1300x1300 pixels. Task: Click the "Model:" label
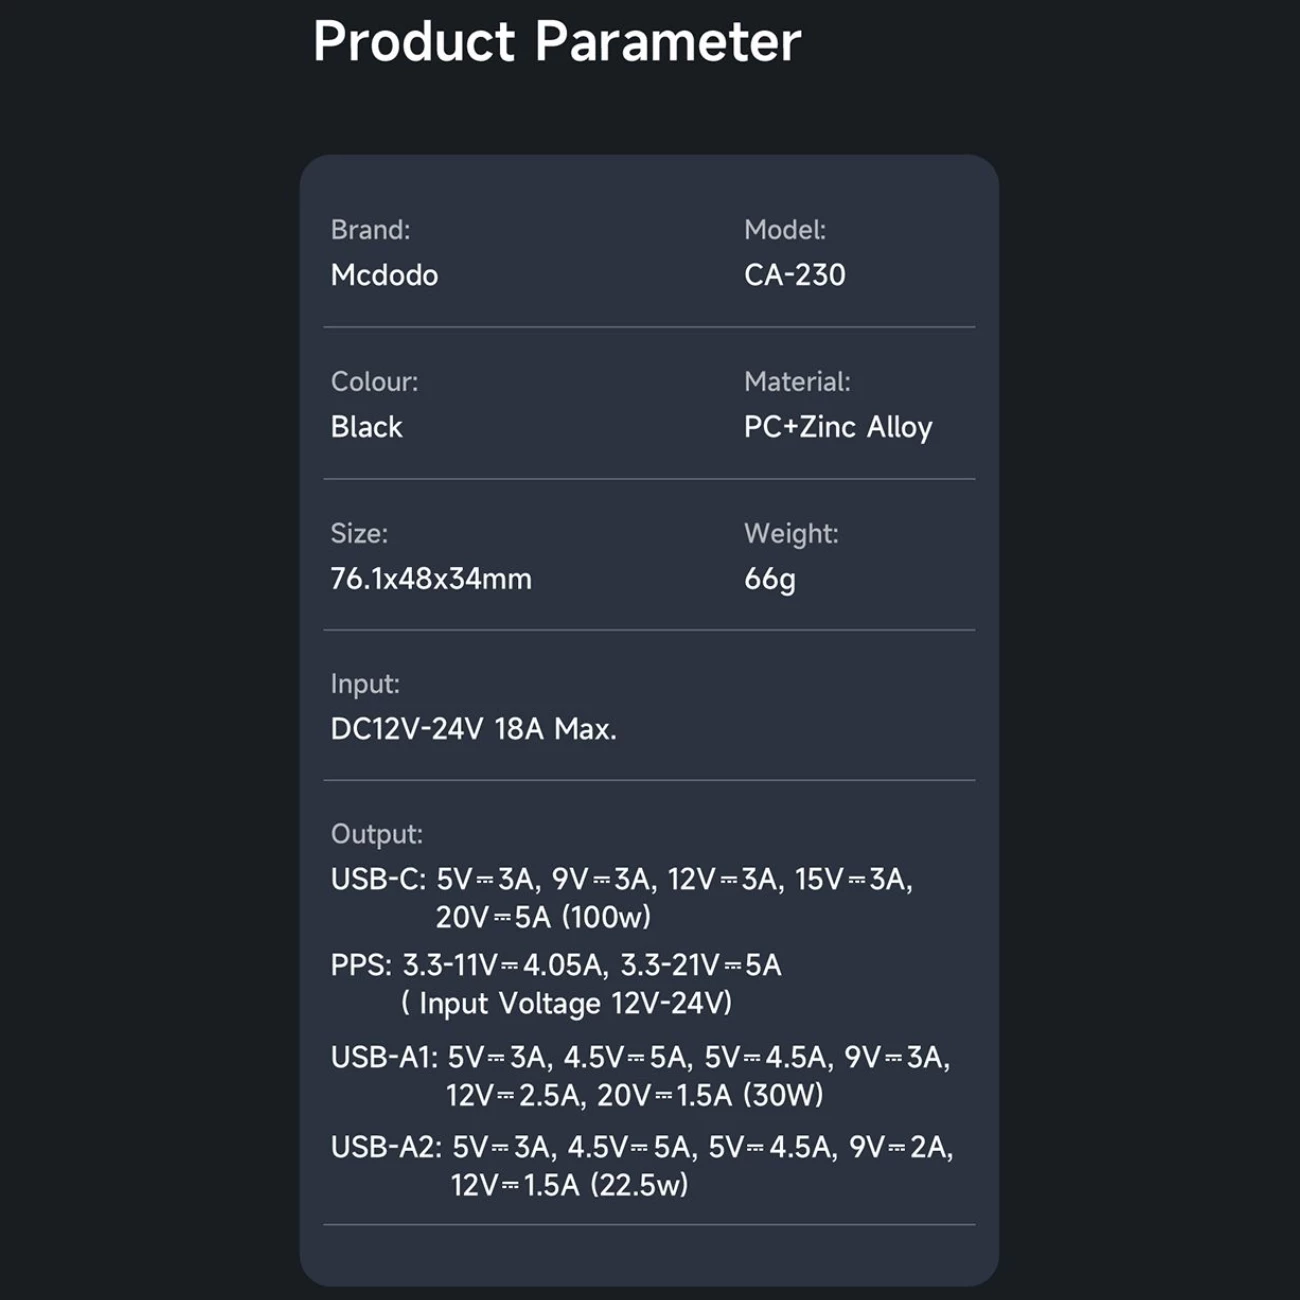pos(785,230)
